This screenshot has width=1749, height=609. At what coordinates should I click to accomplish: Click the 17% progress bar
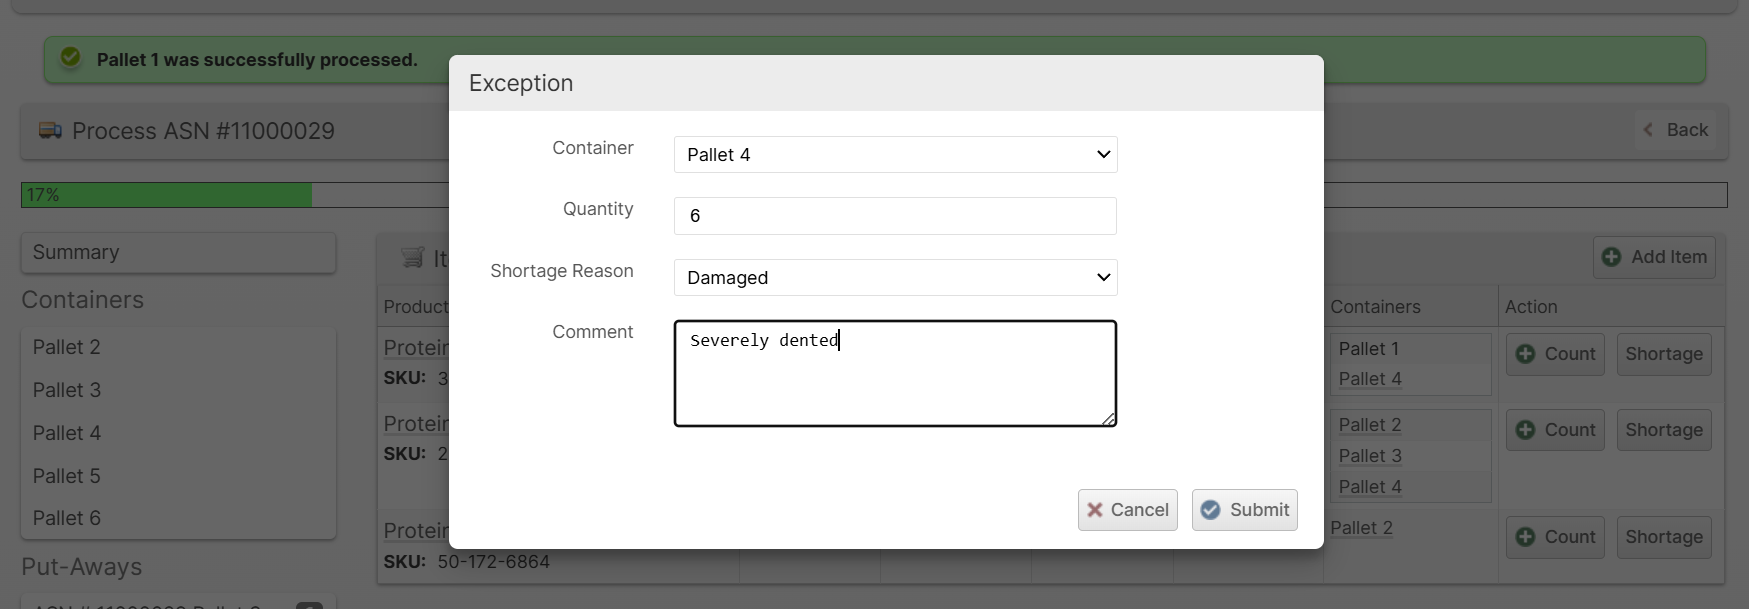pyautogui.click(x=166, y=195)
